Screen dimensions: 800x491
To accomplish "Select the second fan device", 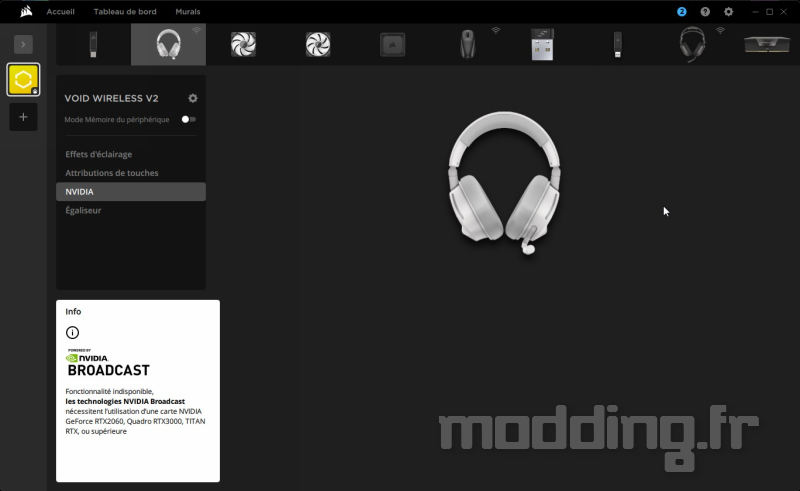I will 318,44.
